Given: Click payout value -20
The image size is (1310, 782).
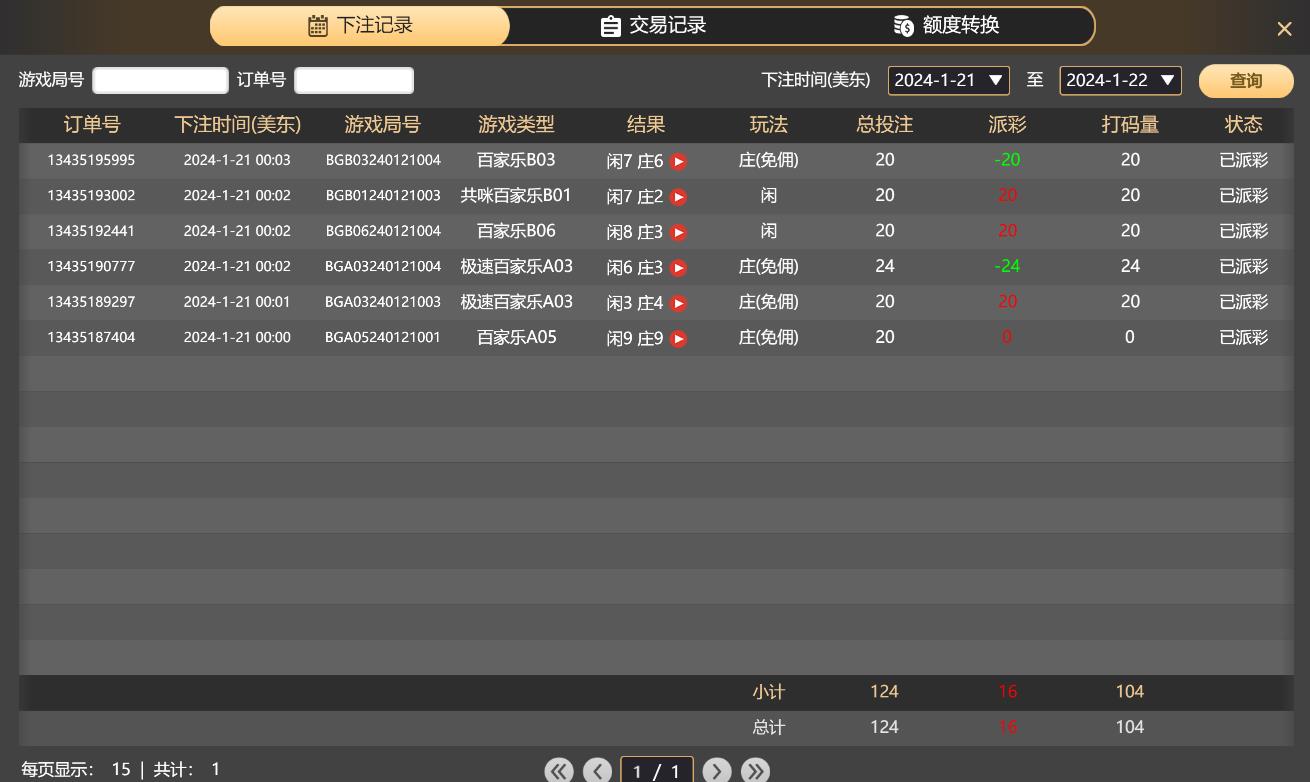Looking at the screenshot, I should pos(1007,160).
